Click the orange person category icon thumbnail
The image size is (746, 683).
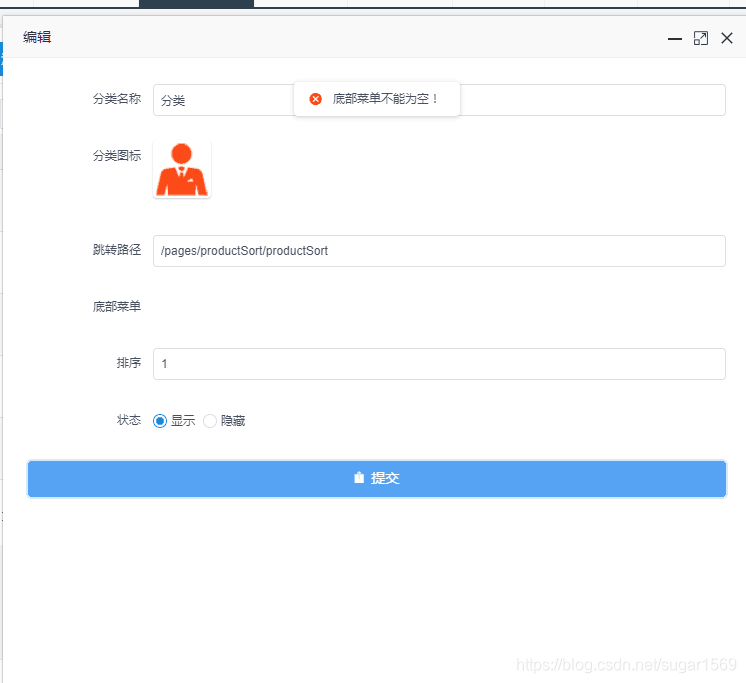coord(182,169)
